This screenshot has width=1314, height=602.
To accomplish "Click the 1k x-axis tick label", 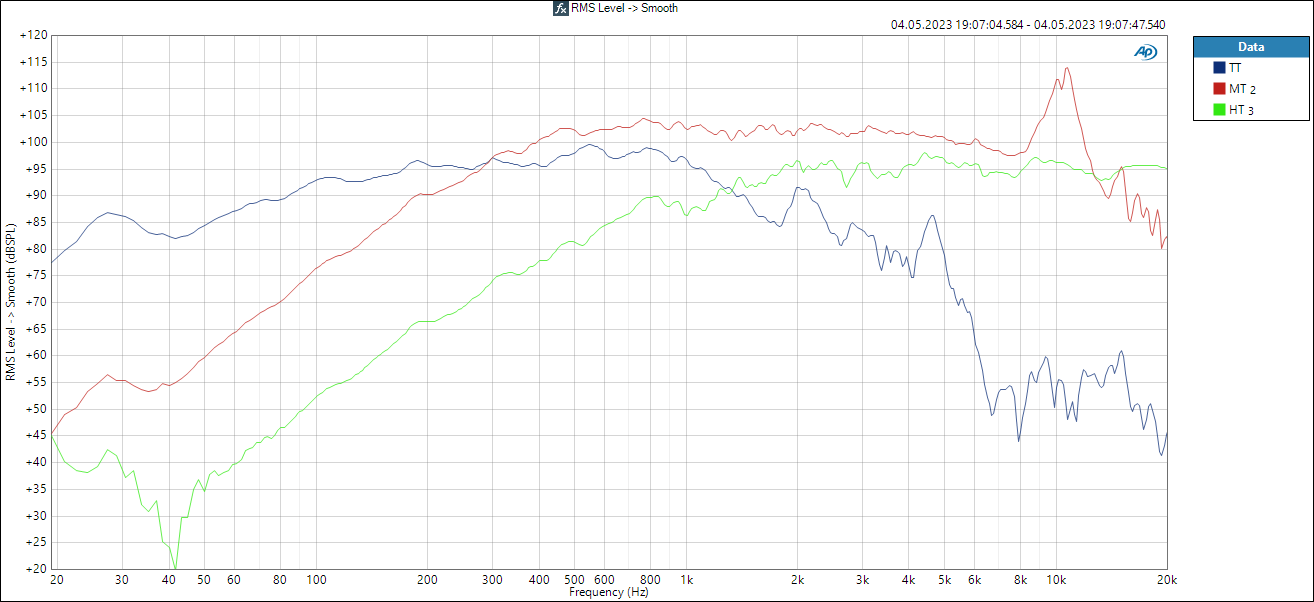I will 687,580.
